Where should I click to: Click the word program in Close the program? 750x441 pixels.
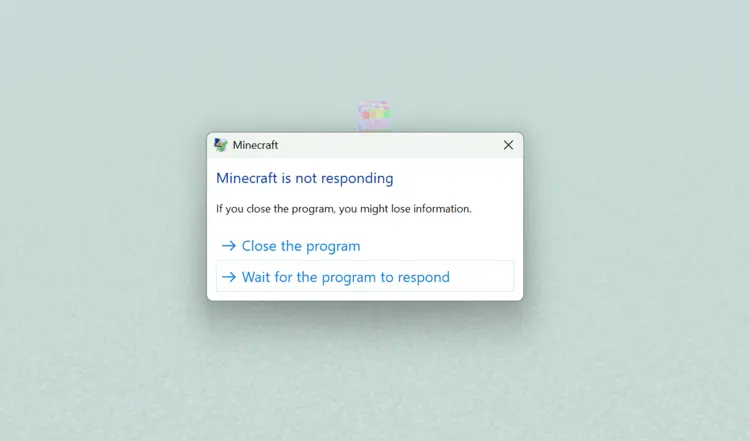[333, 246]
